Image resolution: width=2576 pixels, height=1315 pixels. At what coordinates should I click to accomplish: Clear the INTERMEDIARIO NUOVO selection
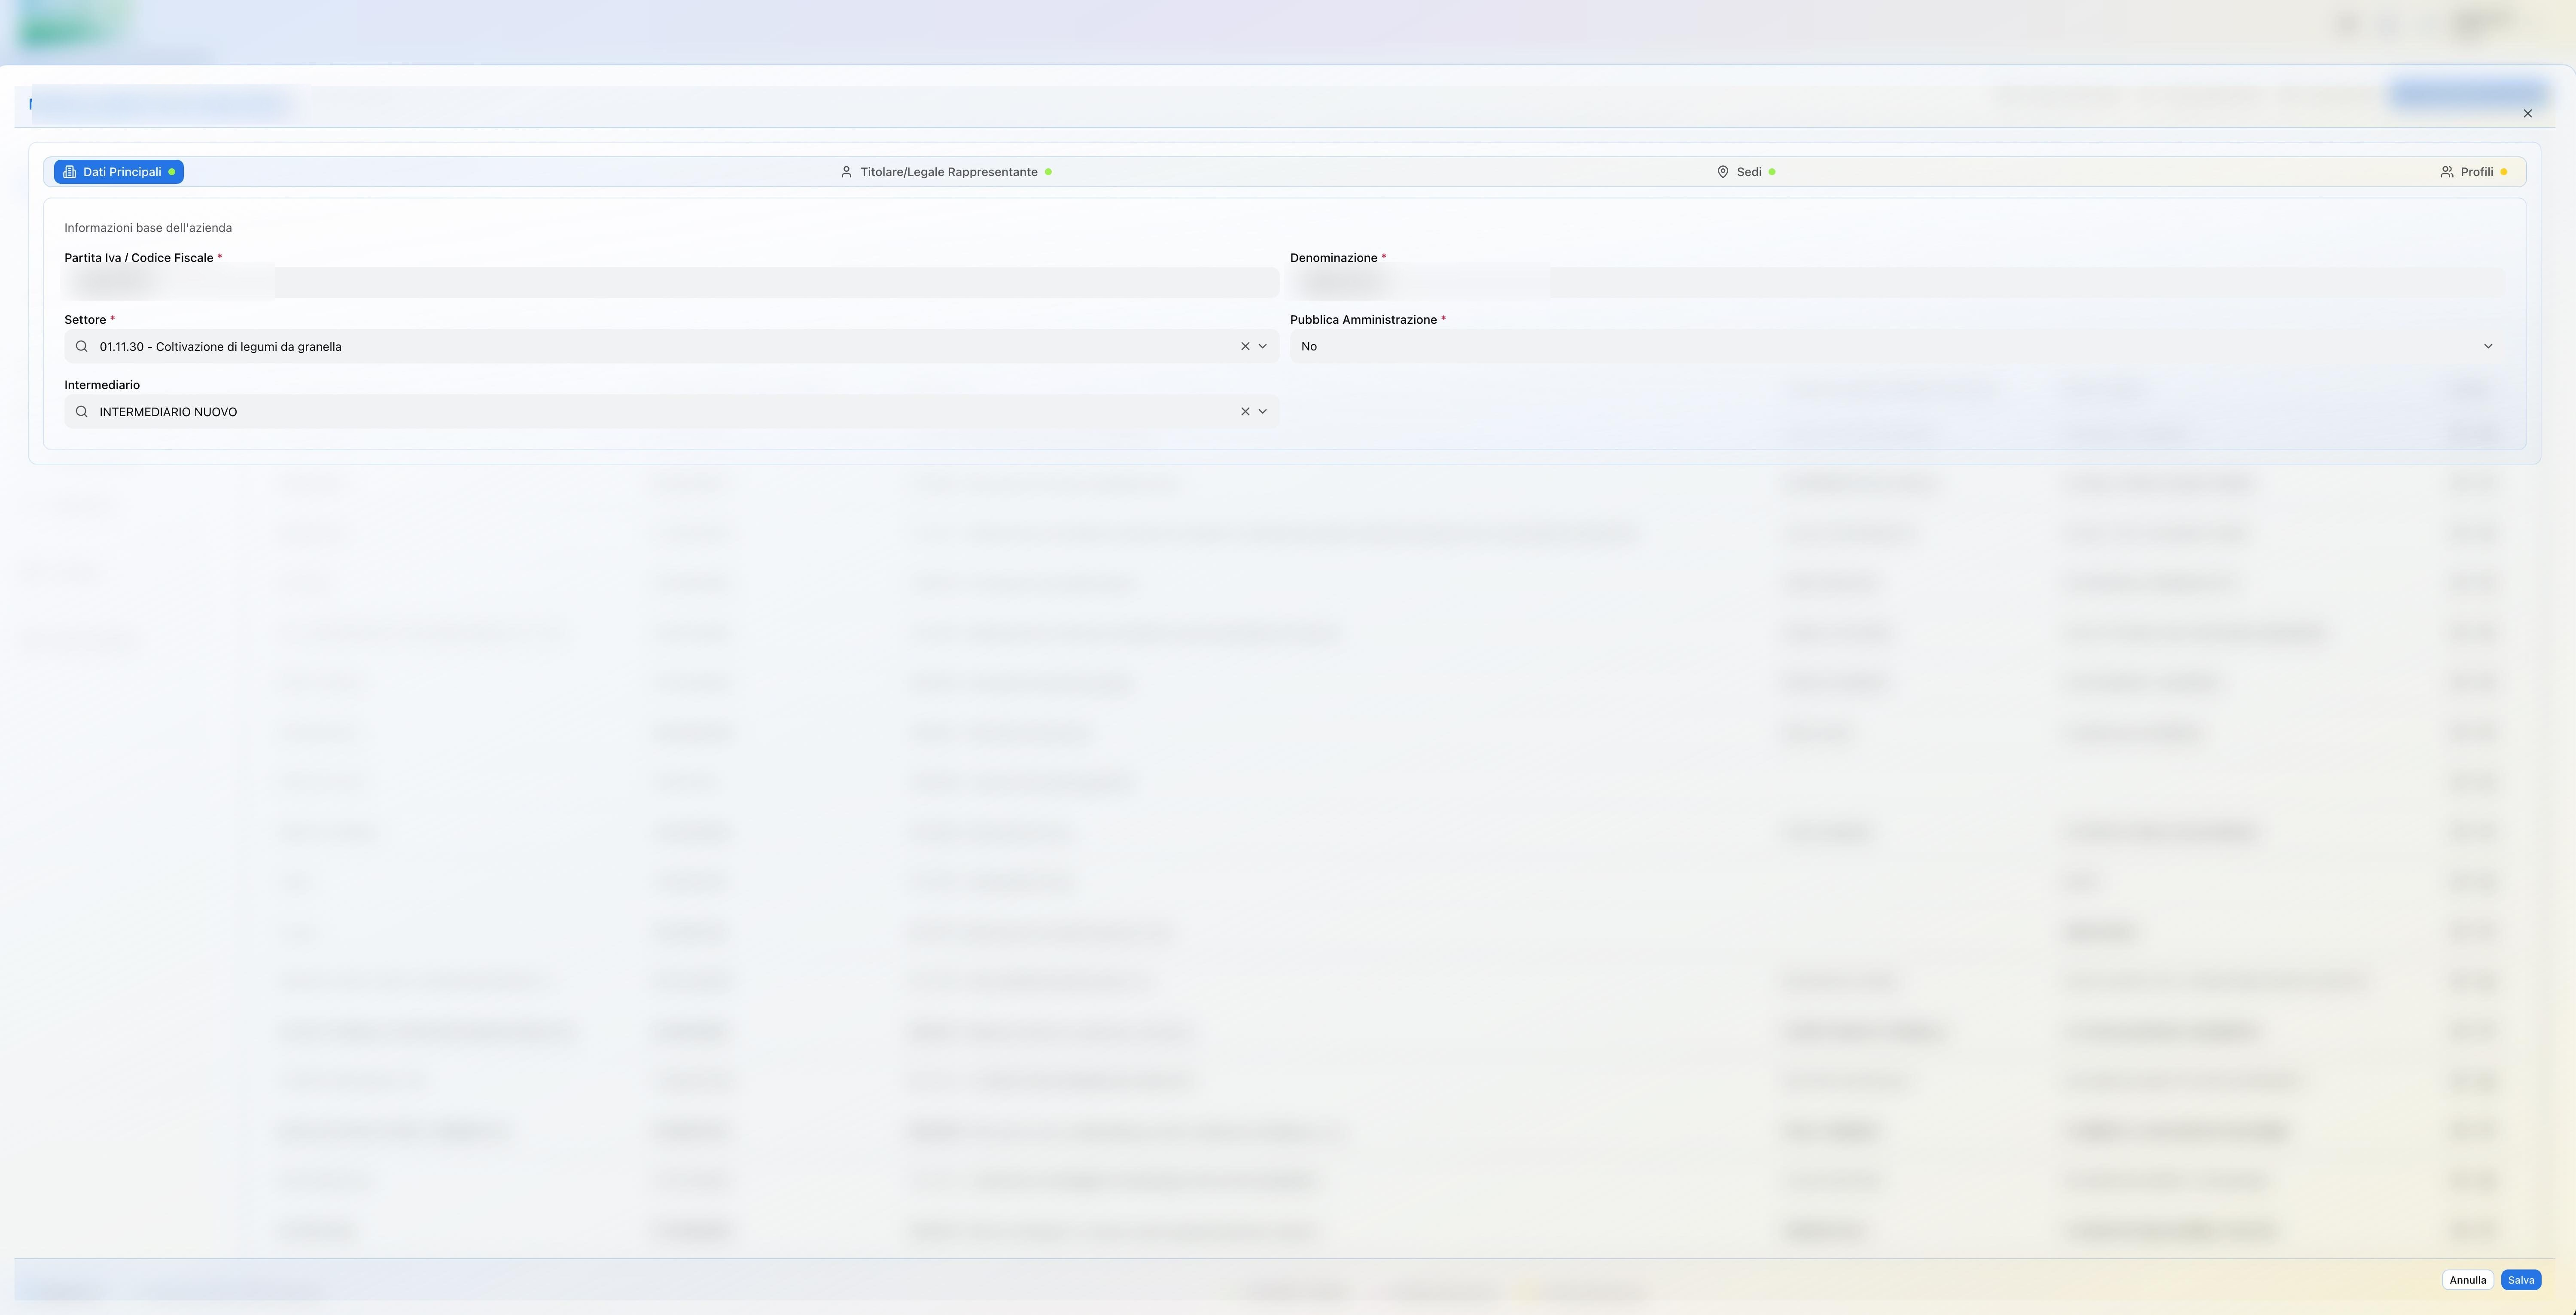(1245, 412)
